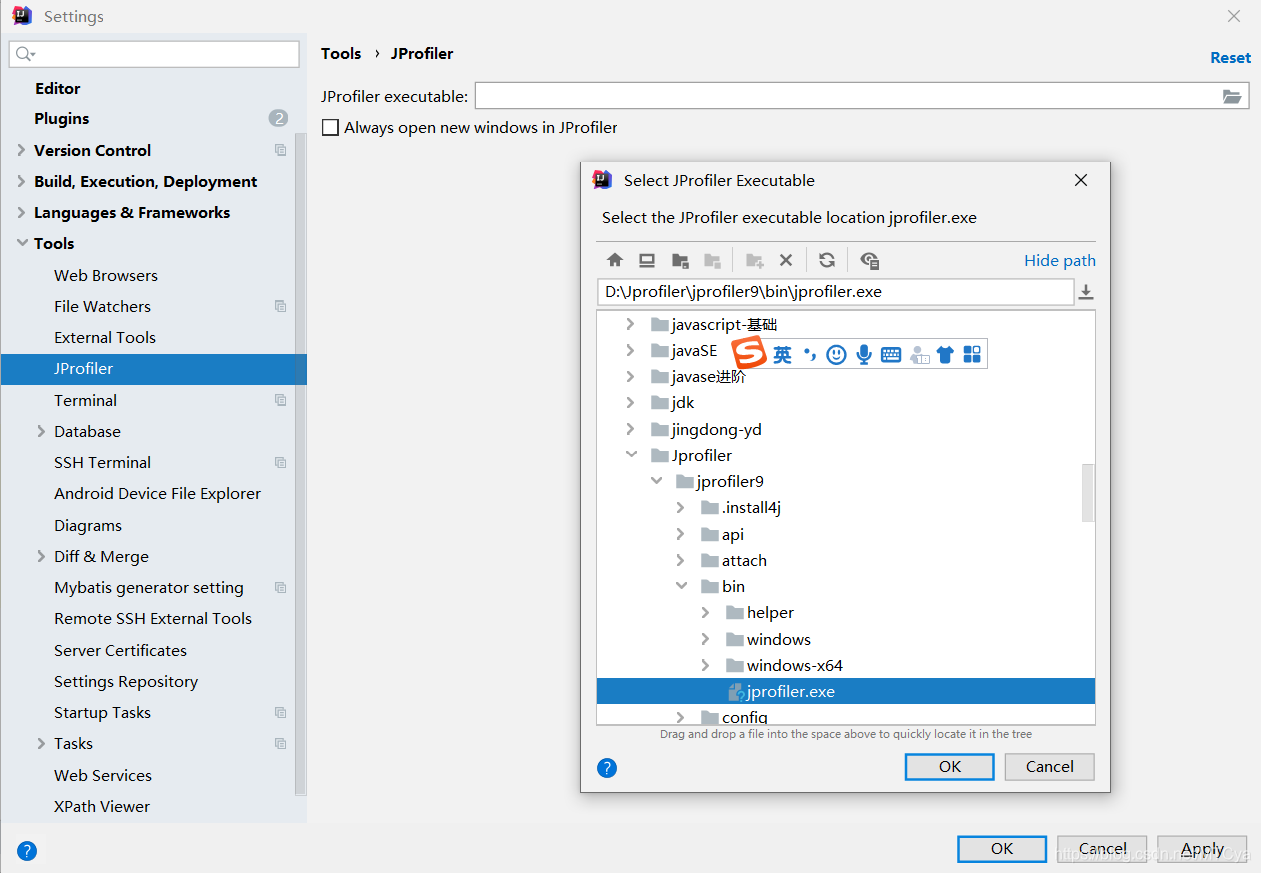Open Sogou toolbox grid icon

click(x=972, y=354)
